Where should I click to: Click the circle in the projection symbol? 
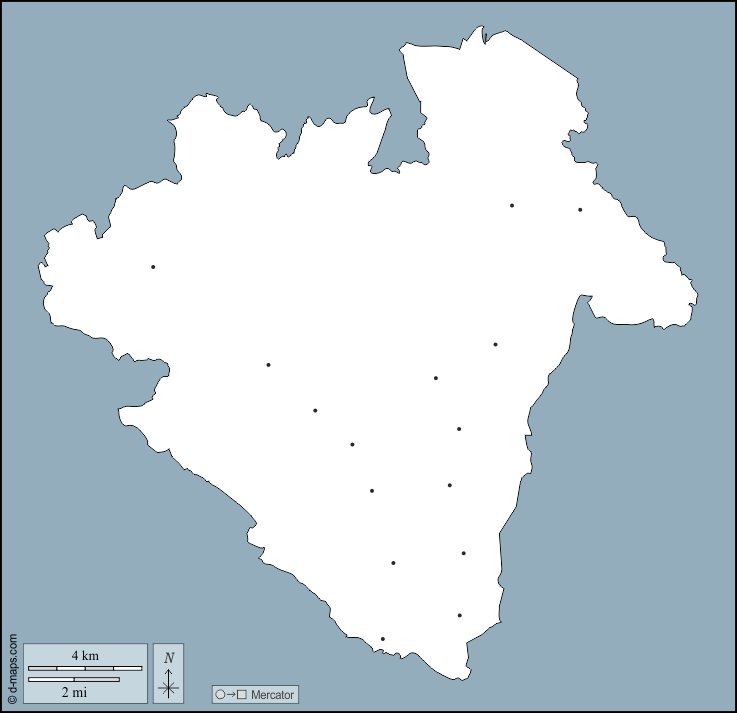pos(220,694)
